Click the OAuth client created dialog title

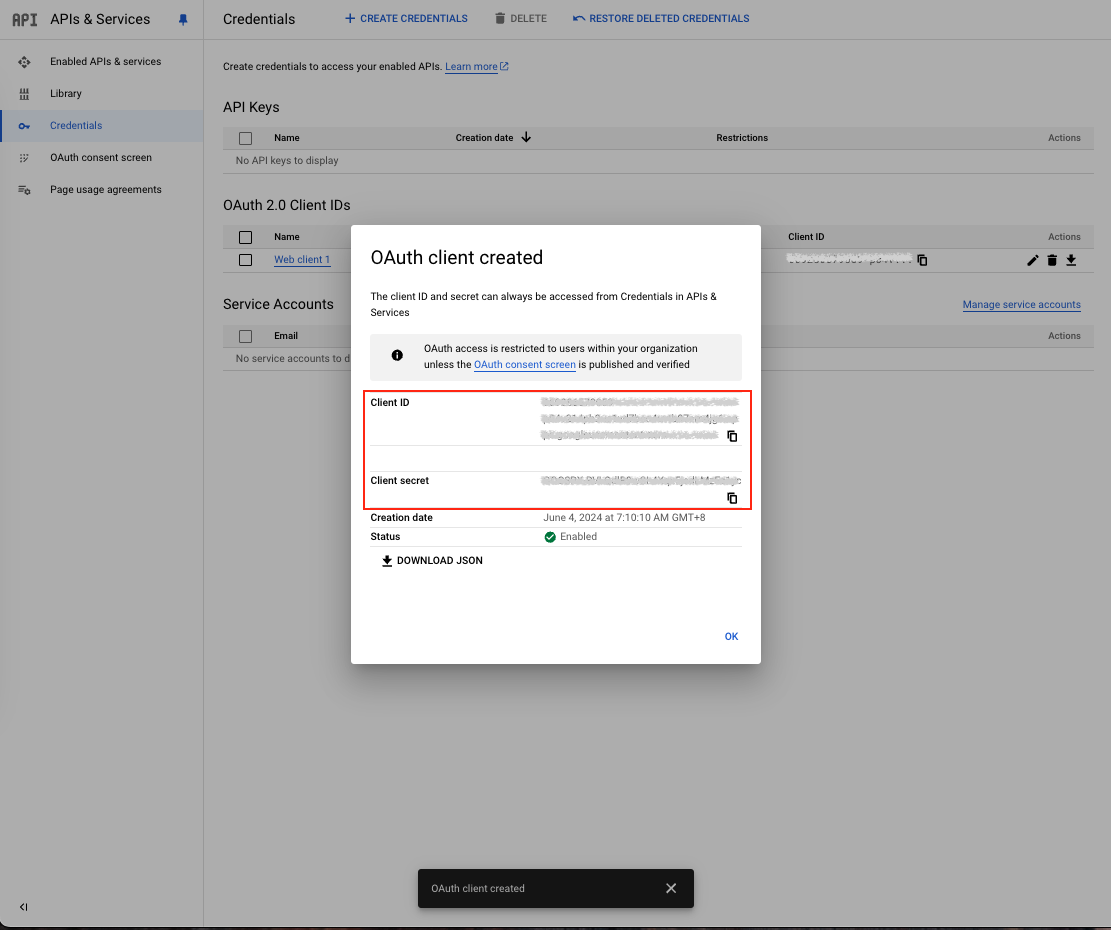(456, 257)
